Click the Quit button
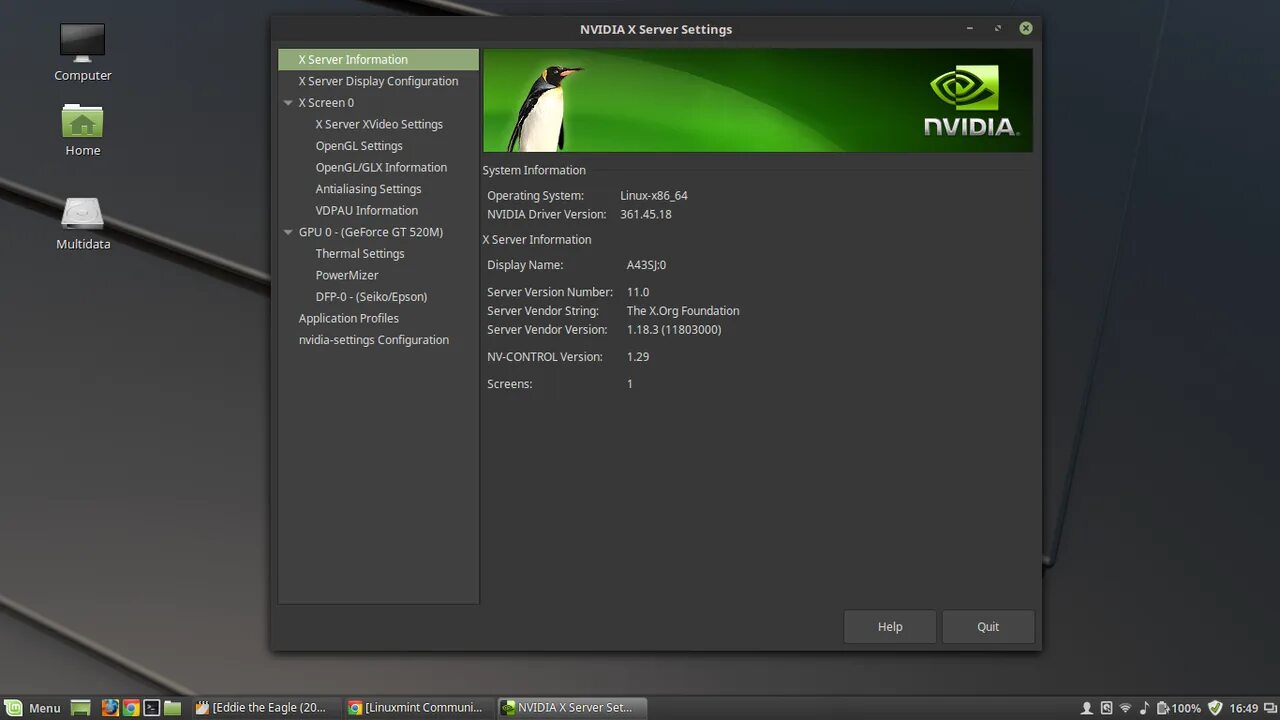This screenshot has width=1280, height=720. coord(988,627)
